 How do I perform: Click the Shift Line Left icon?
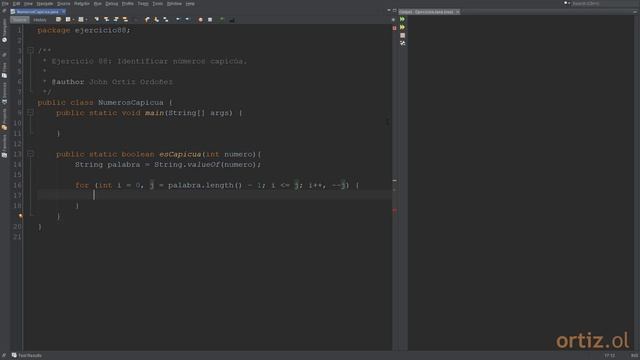178,19
